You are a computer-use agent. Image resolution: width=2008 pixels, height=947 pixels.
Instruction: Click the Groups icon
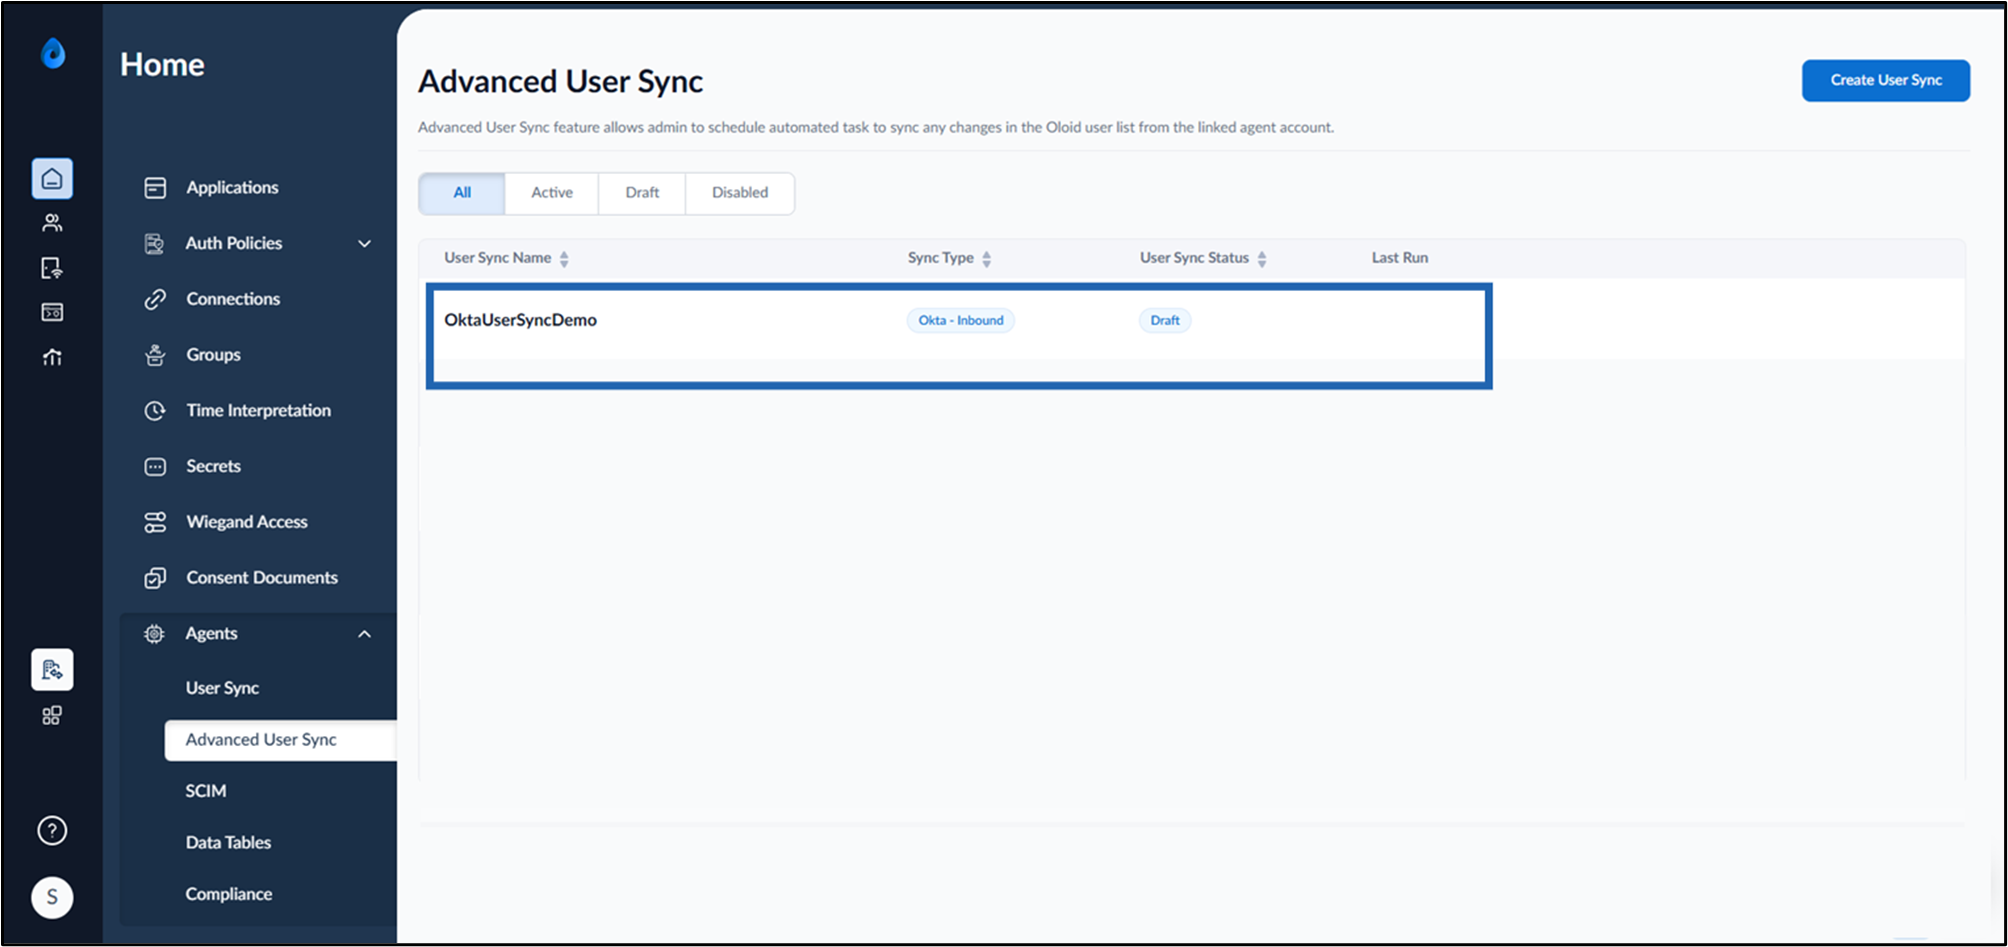[155, 355]
